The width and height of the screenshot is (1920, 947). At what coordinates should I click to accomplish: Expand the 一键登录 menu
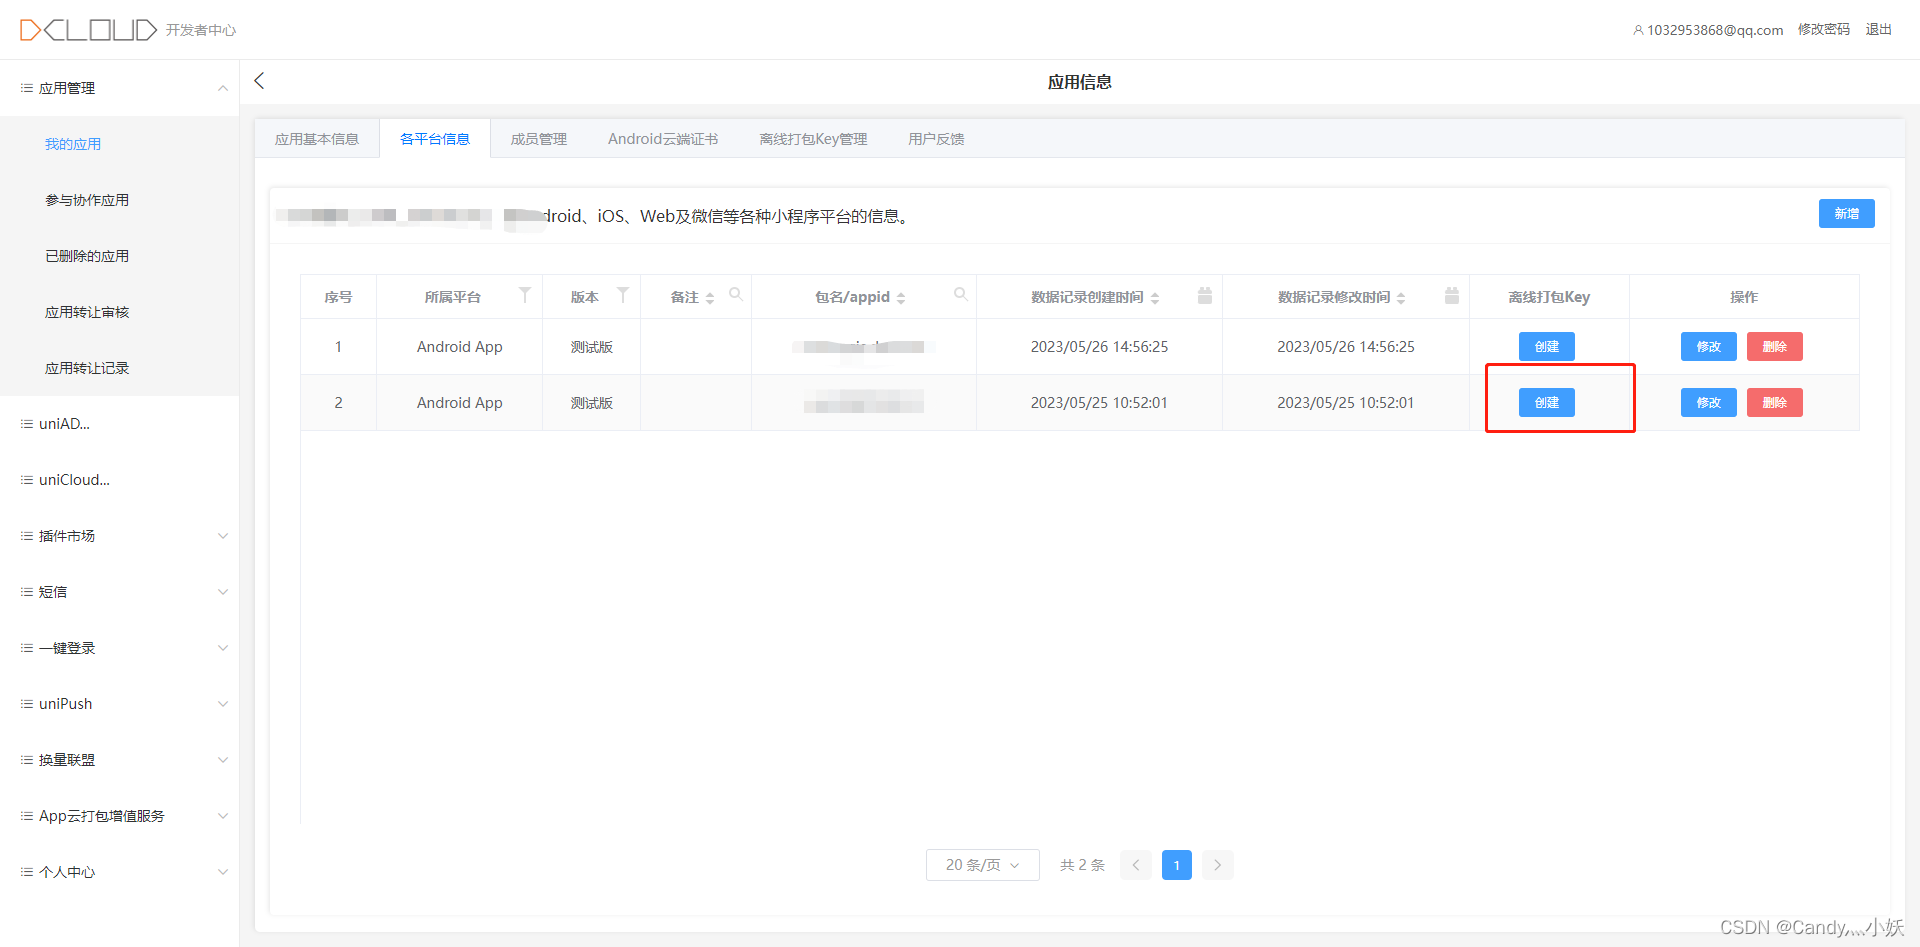120,648
